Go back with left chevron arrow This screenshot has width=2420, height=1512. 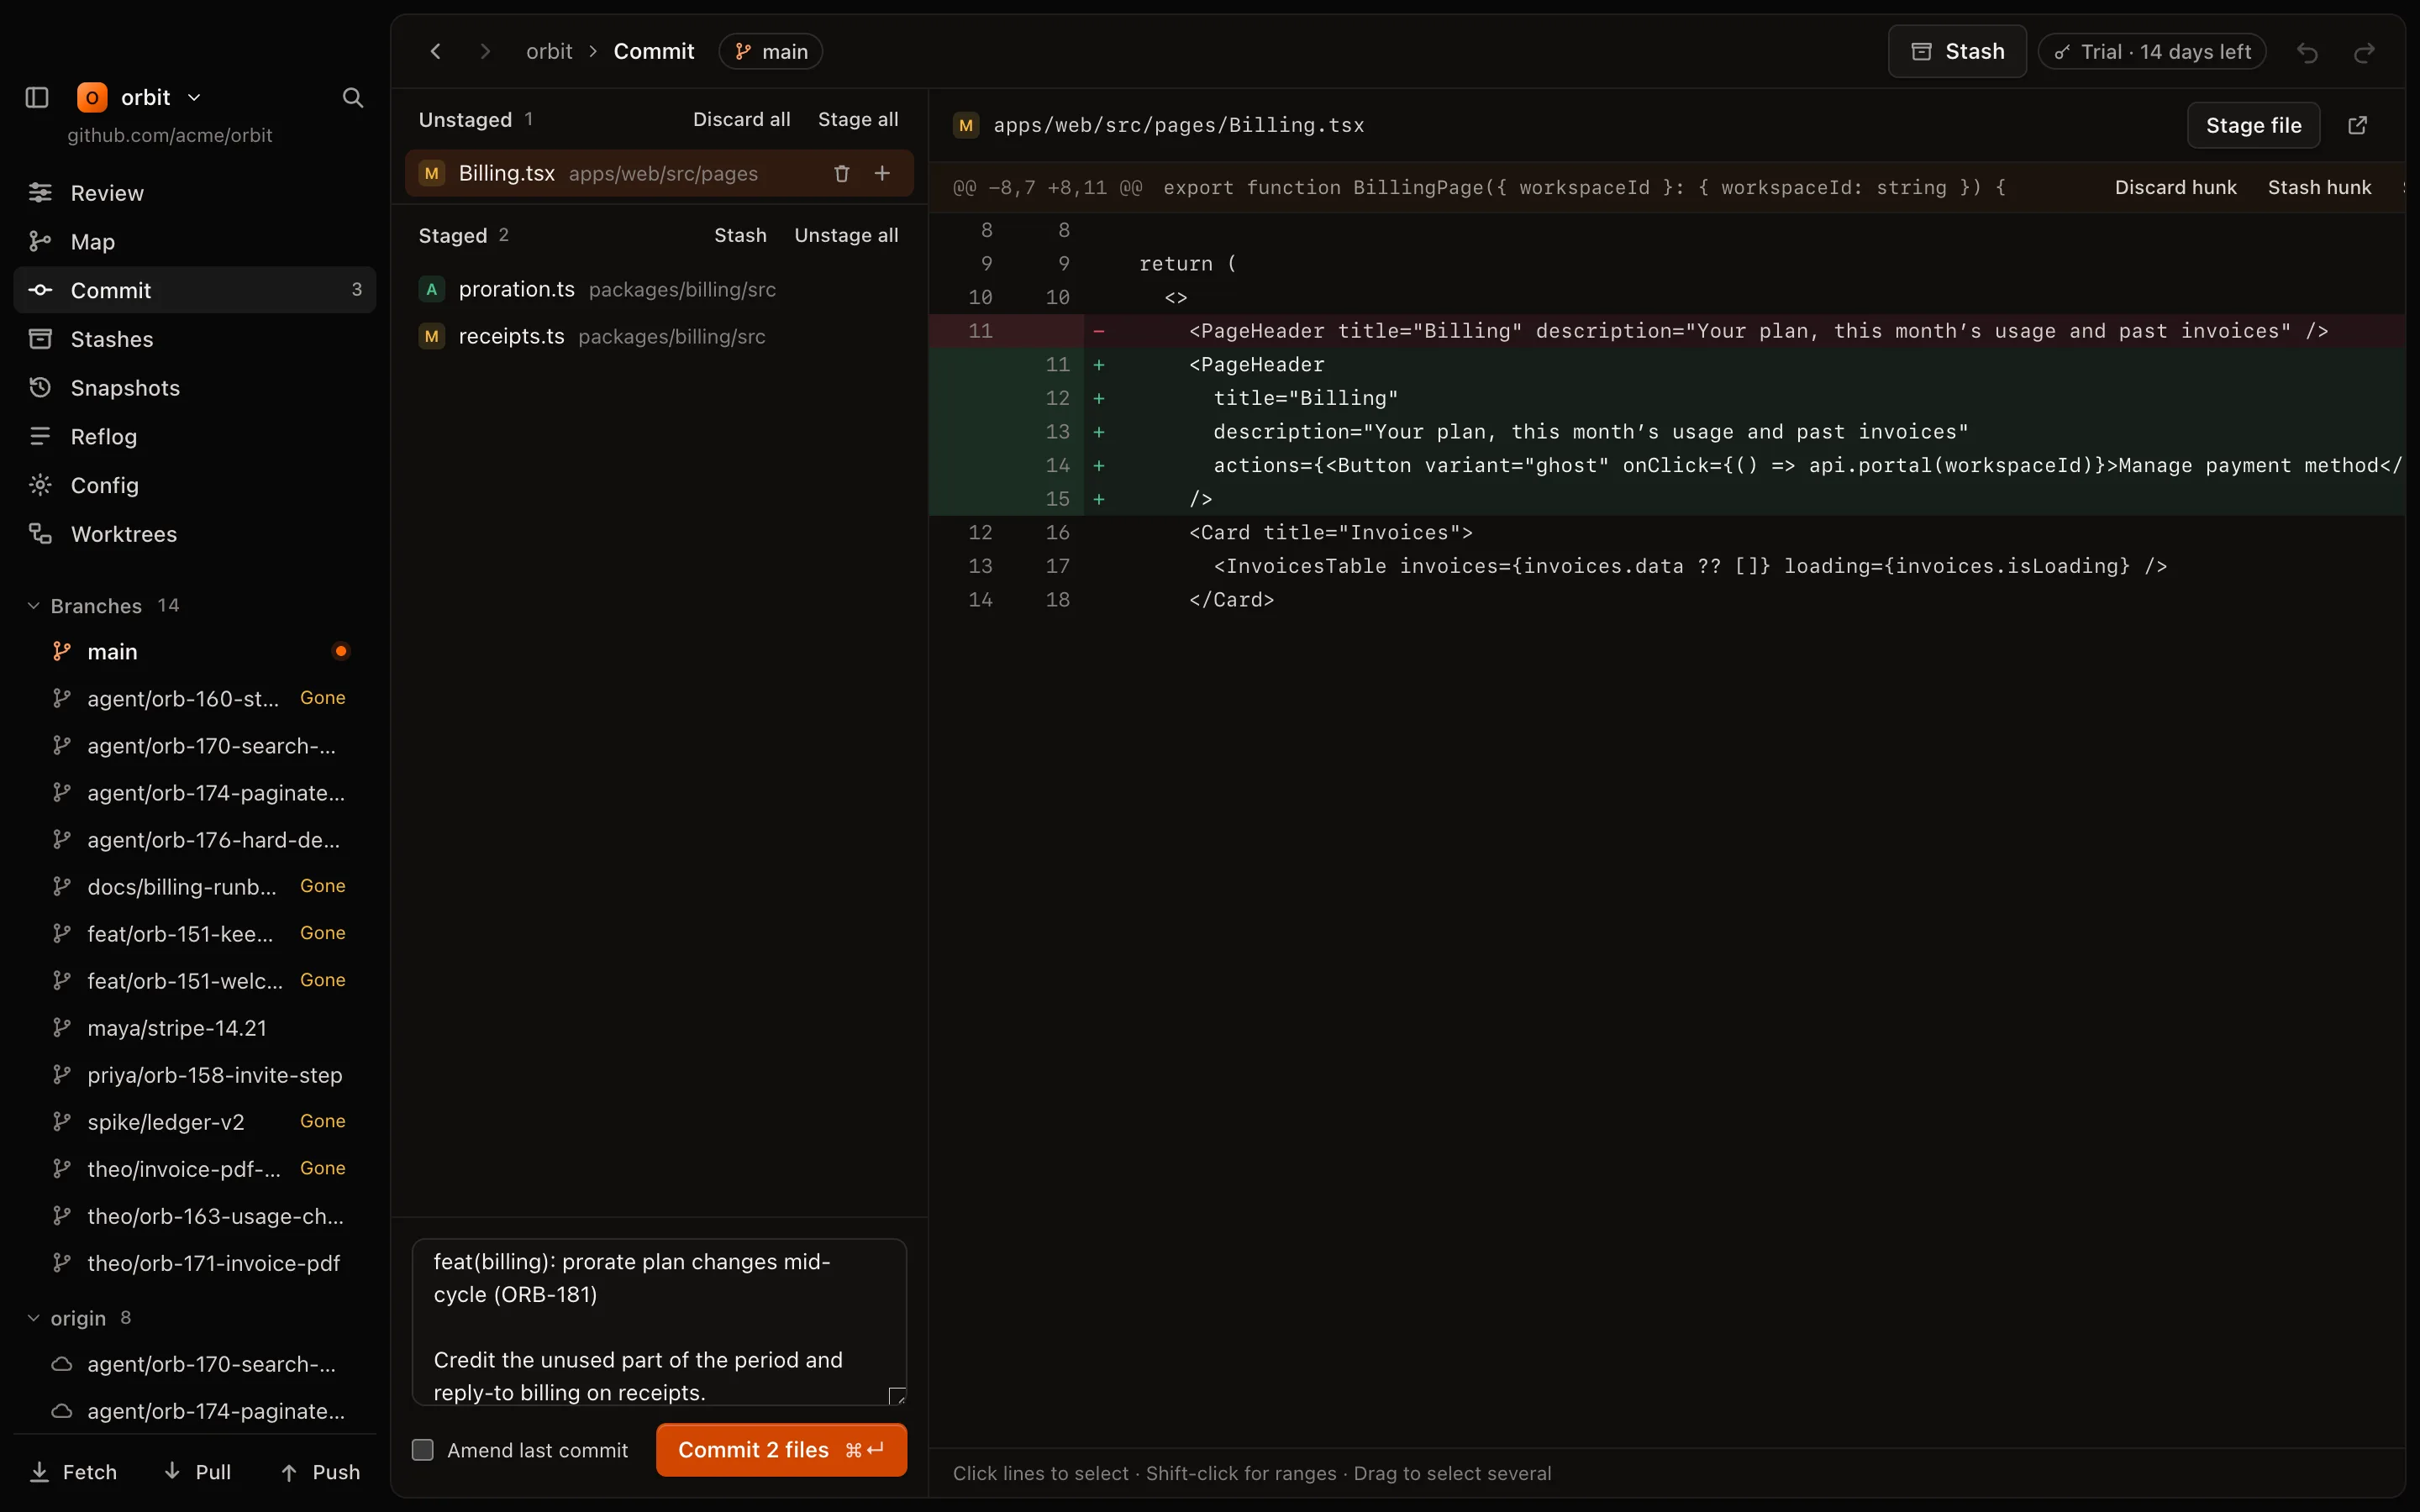tap(435, 51)
